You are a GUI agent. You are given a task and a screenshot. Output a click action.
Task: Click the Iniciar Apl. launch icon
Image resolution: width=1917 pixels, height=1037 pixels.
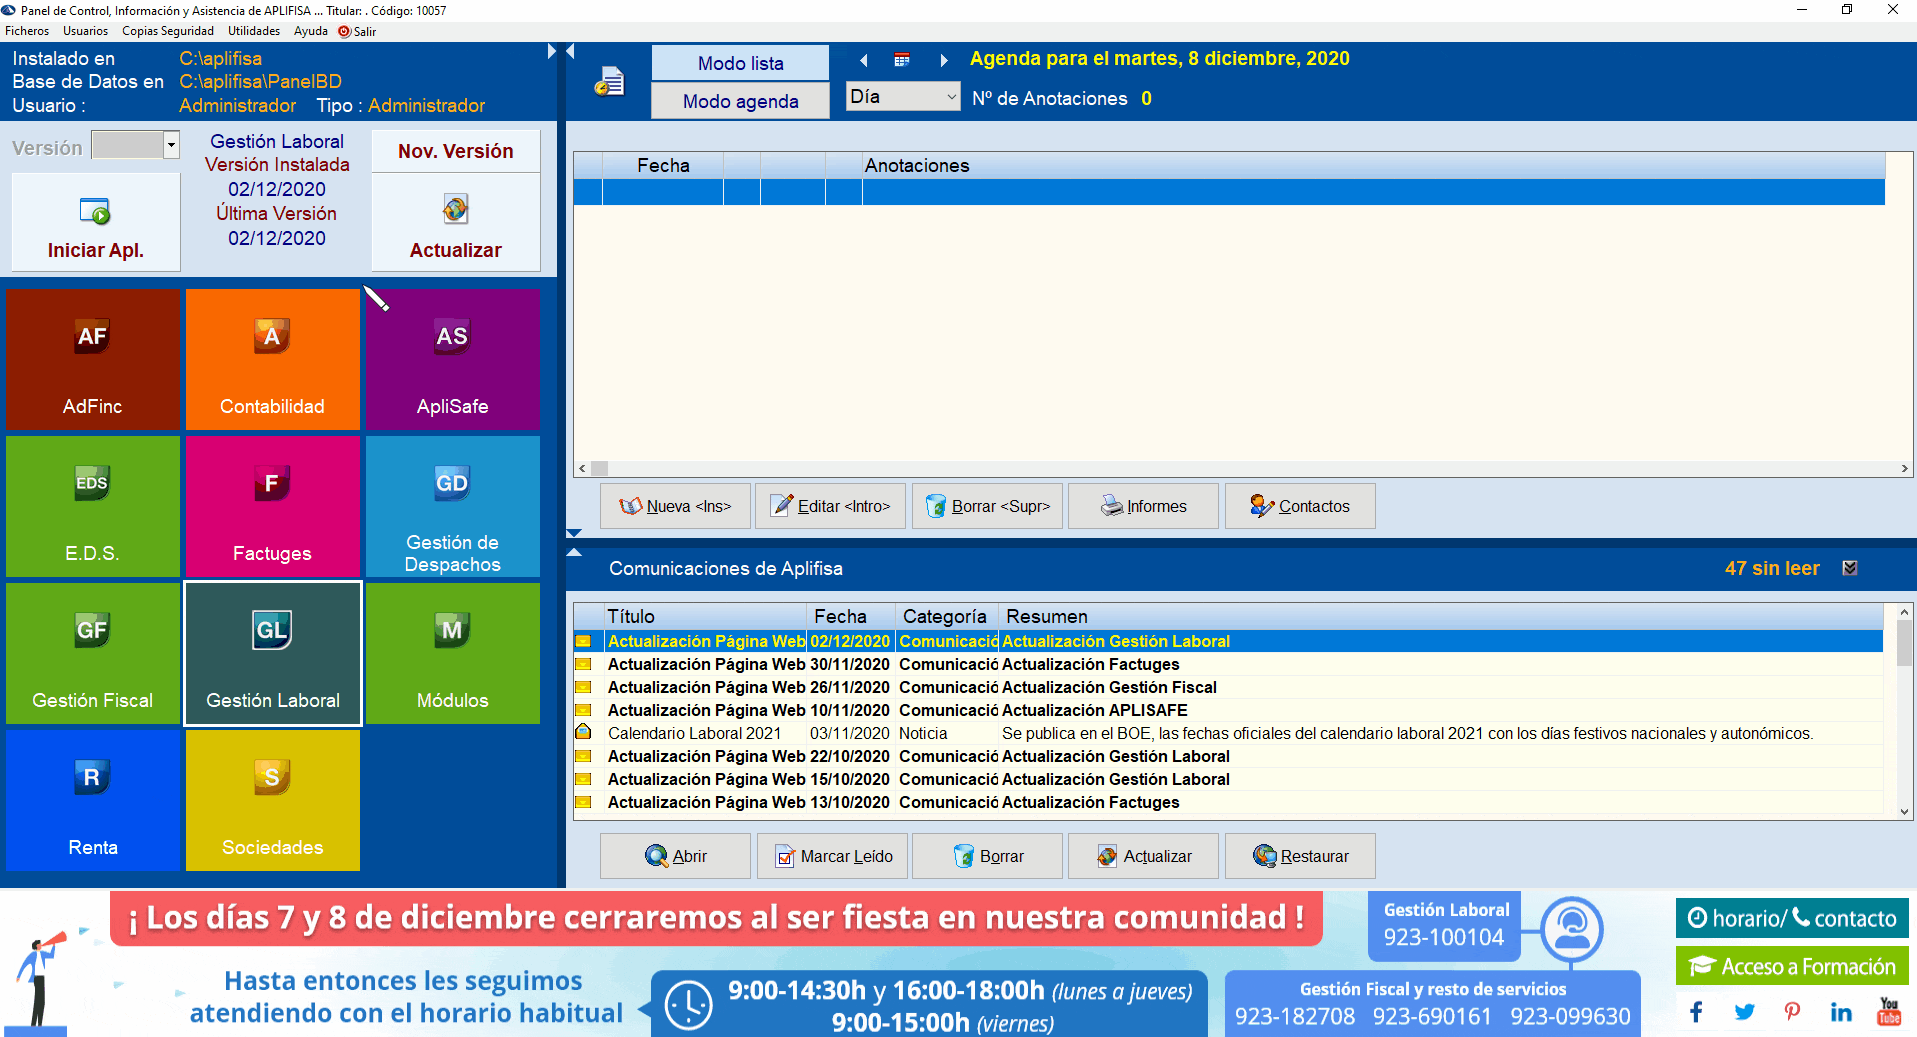(x=95, y=211)
